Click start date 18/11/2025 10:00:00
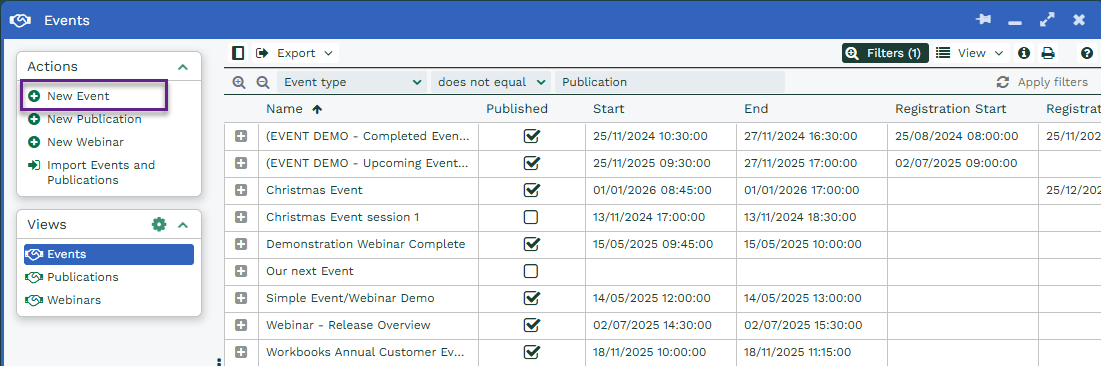This screenshot has width=1101, height=366. (650, 352)
